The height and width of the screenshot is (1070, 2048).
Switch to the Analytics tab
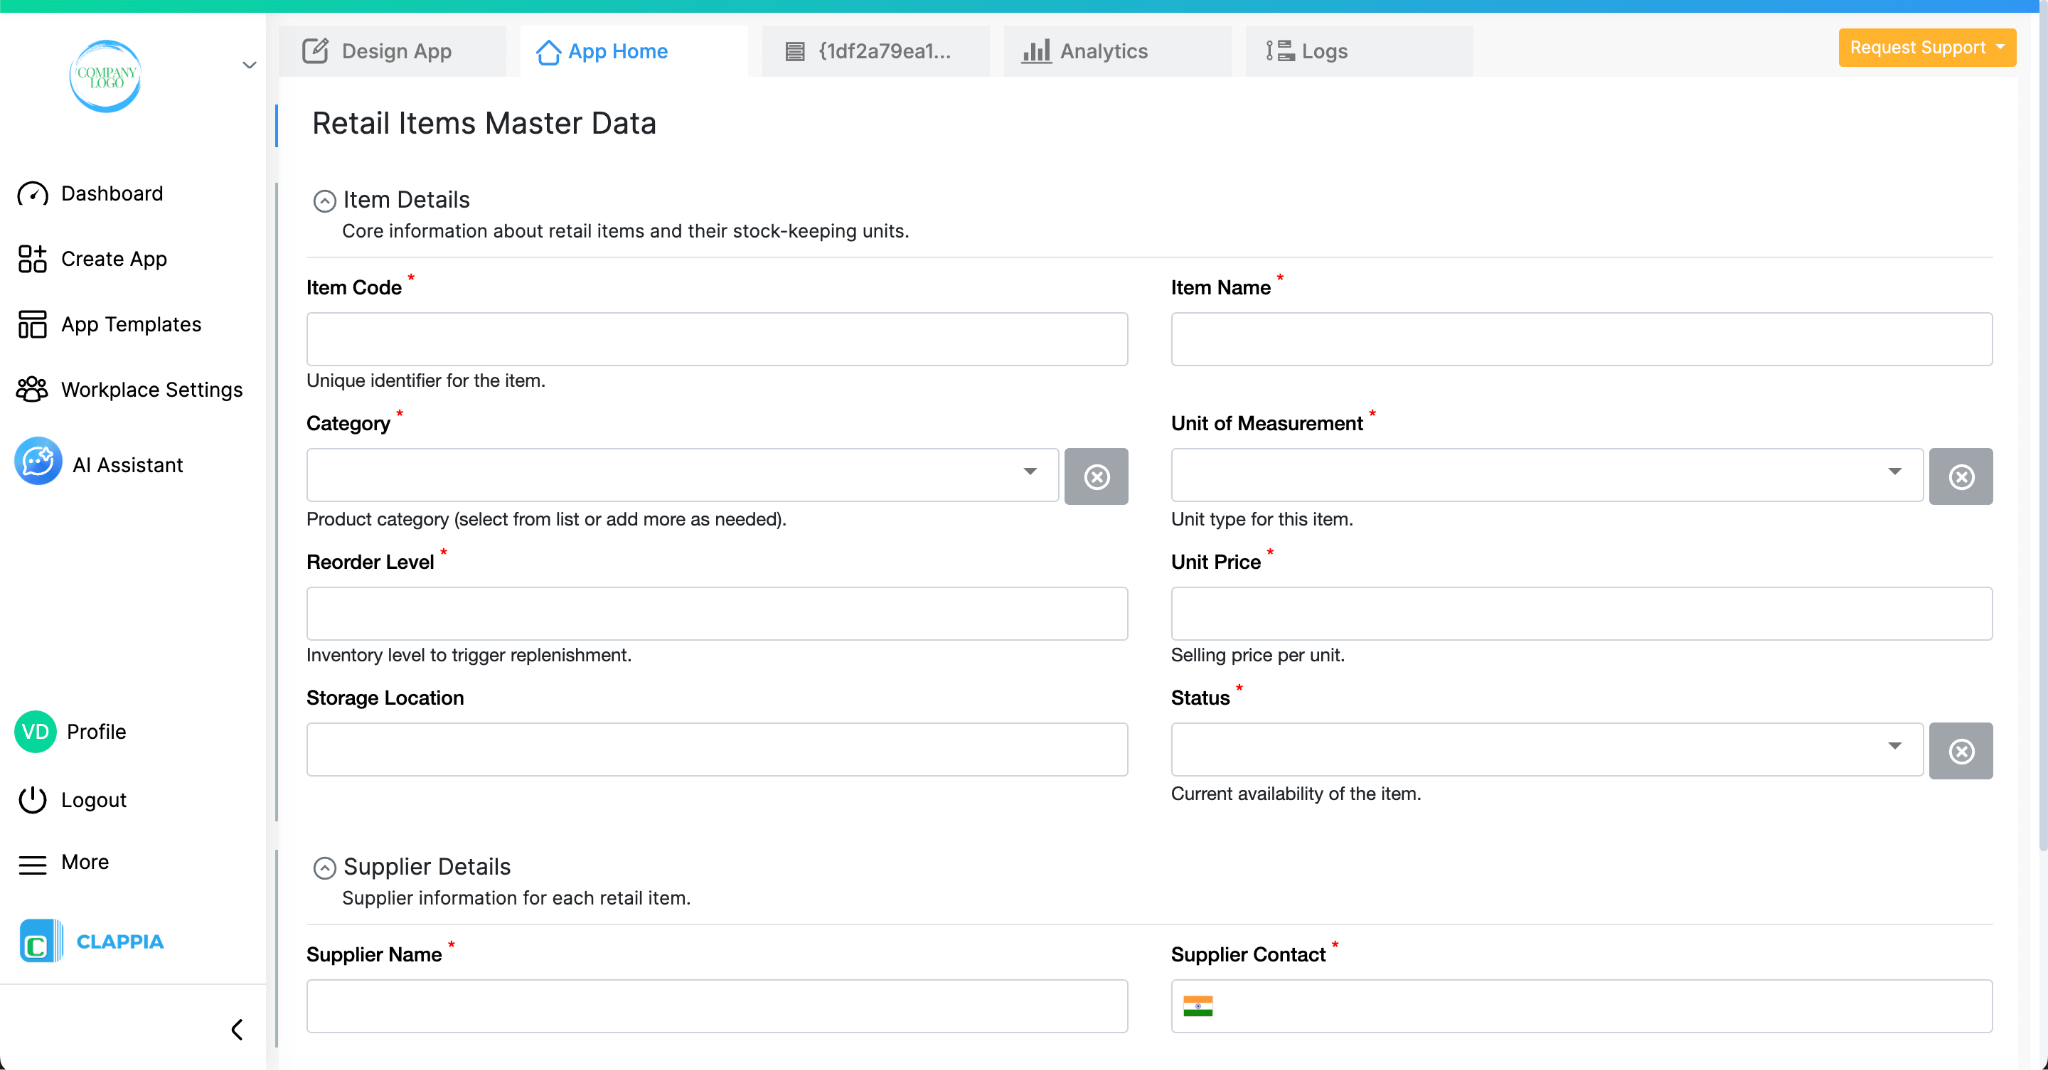pos(1104,51)
